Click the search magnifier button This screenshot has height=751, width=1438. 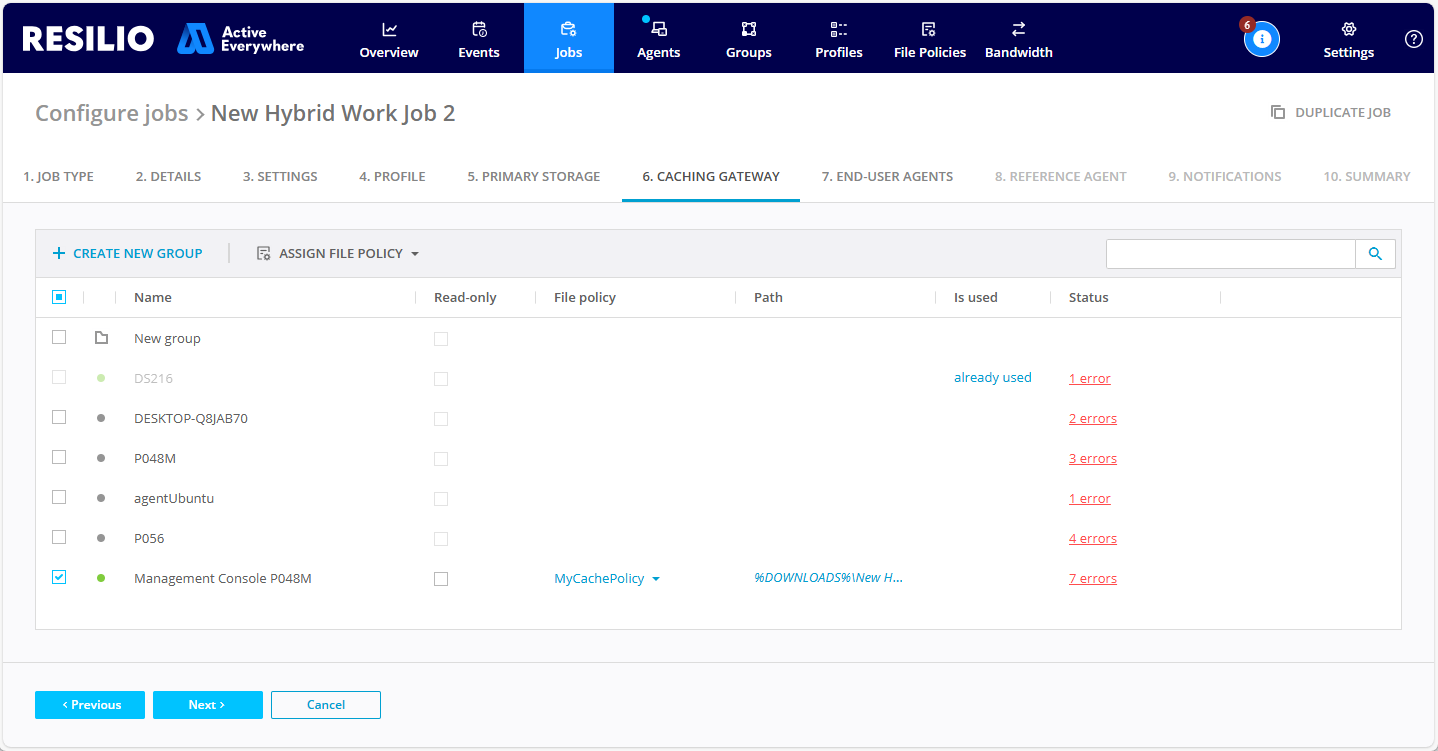1375,254
